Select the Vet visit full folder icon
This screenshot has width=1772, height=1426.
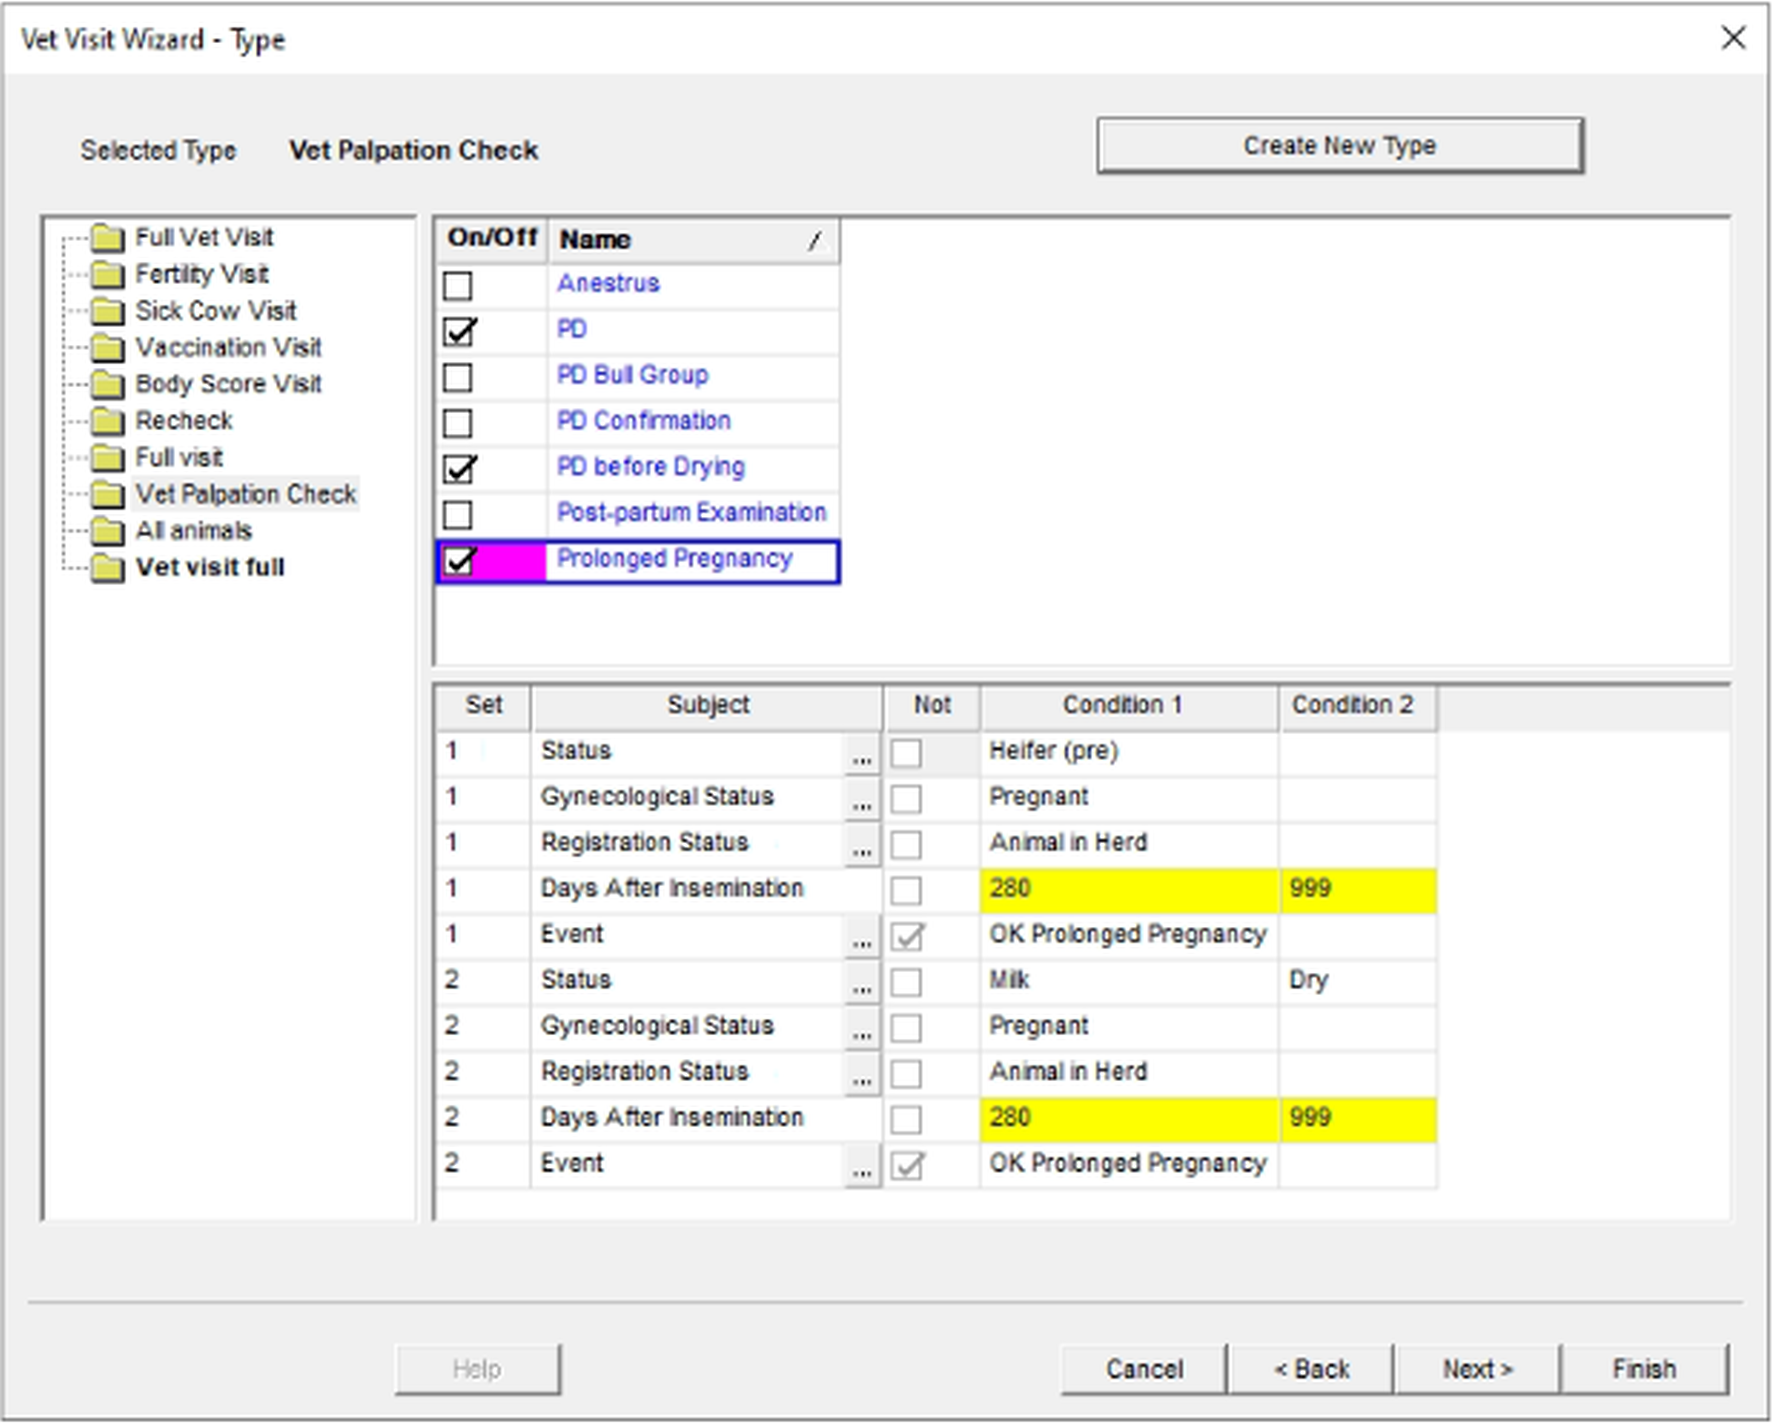tap(107, 568)
